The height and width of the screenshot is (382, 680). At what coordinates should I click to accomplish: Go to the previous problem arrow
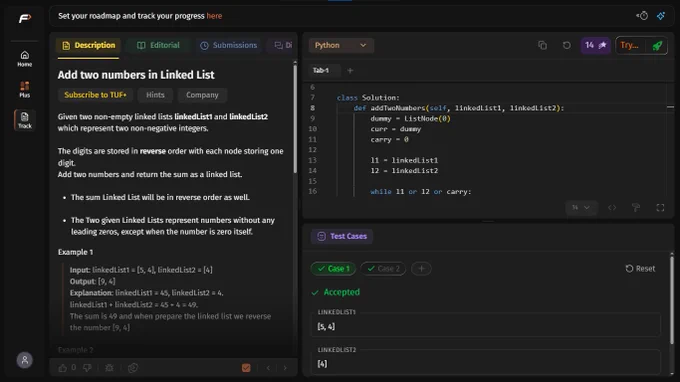(268, 368)
